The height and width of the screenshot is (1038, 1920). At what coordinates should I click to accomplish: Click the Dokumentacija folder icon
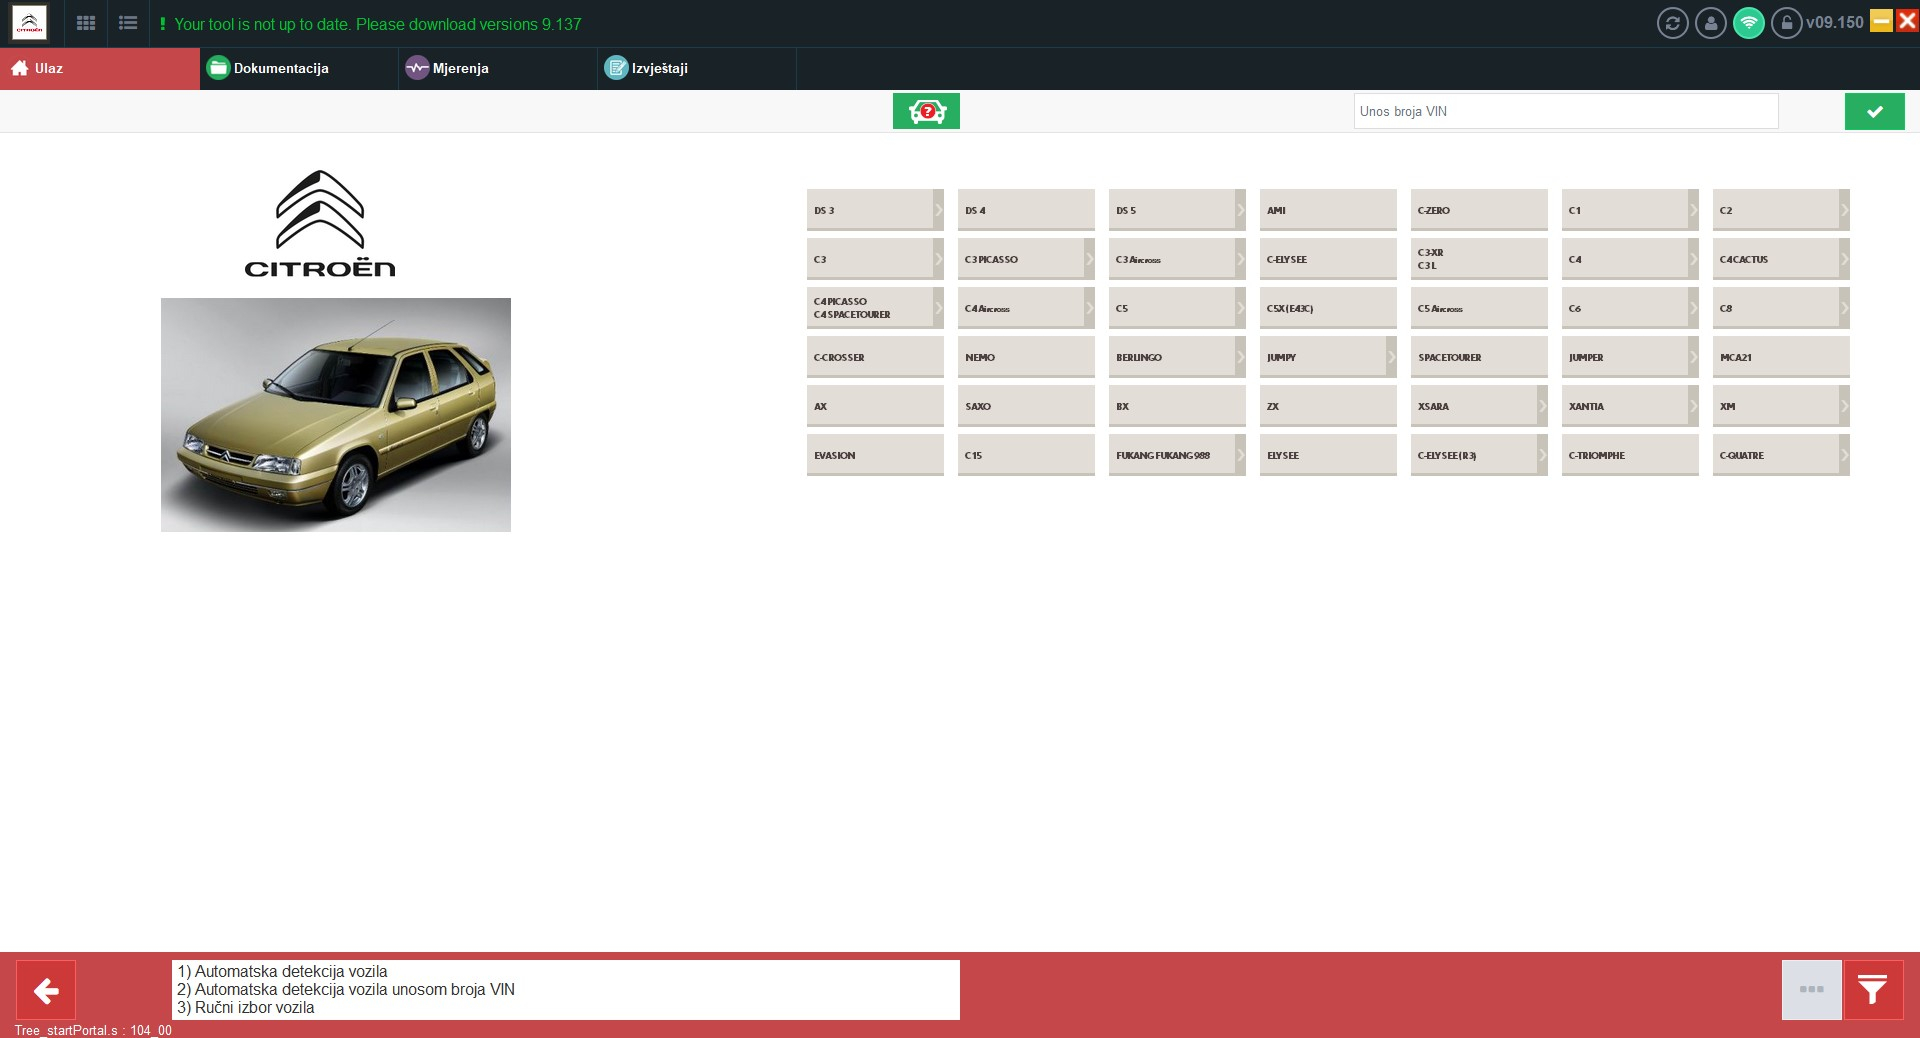pos(217,68)
